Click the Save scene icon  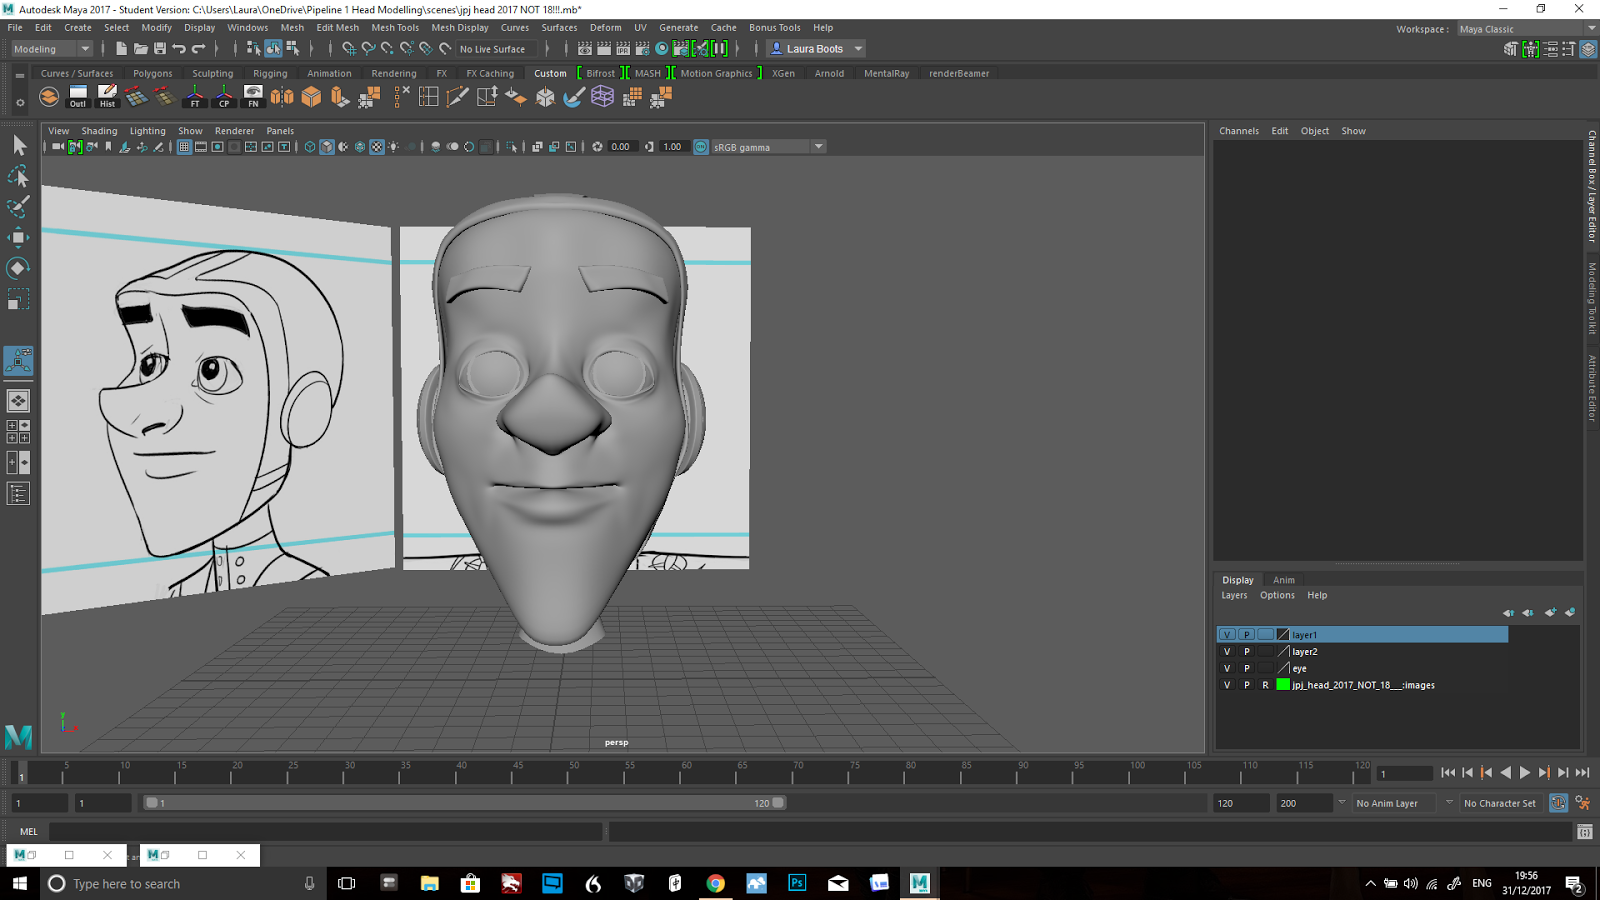(x=160, y=49)
